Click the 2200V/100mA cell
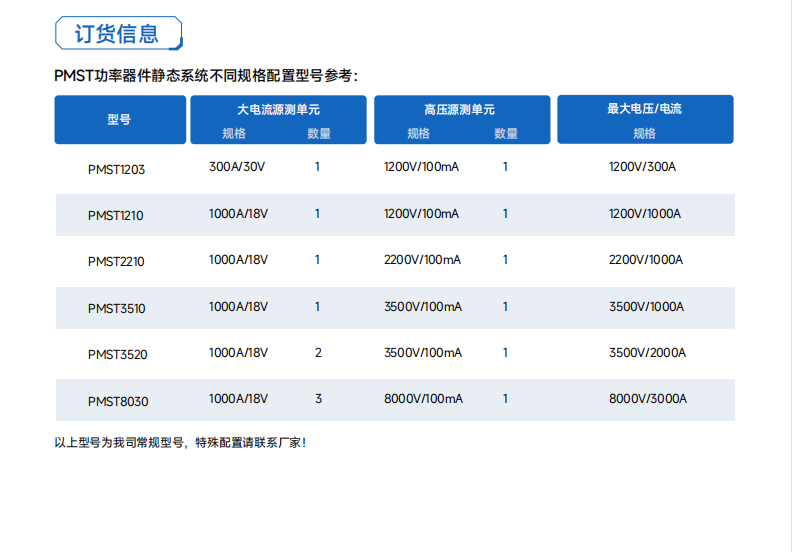Image resolution: width=792 pixels, height=552 pixels. click(x=422, y=260)
